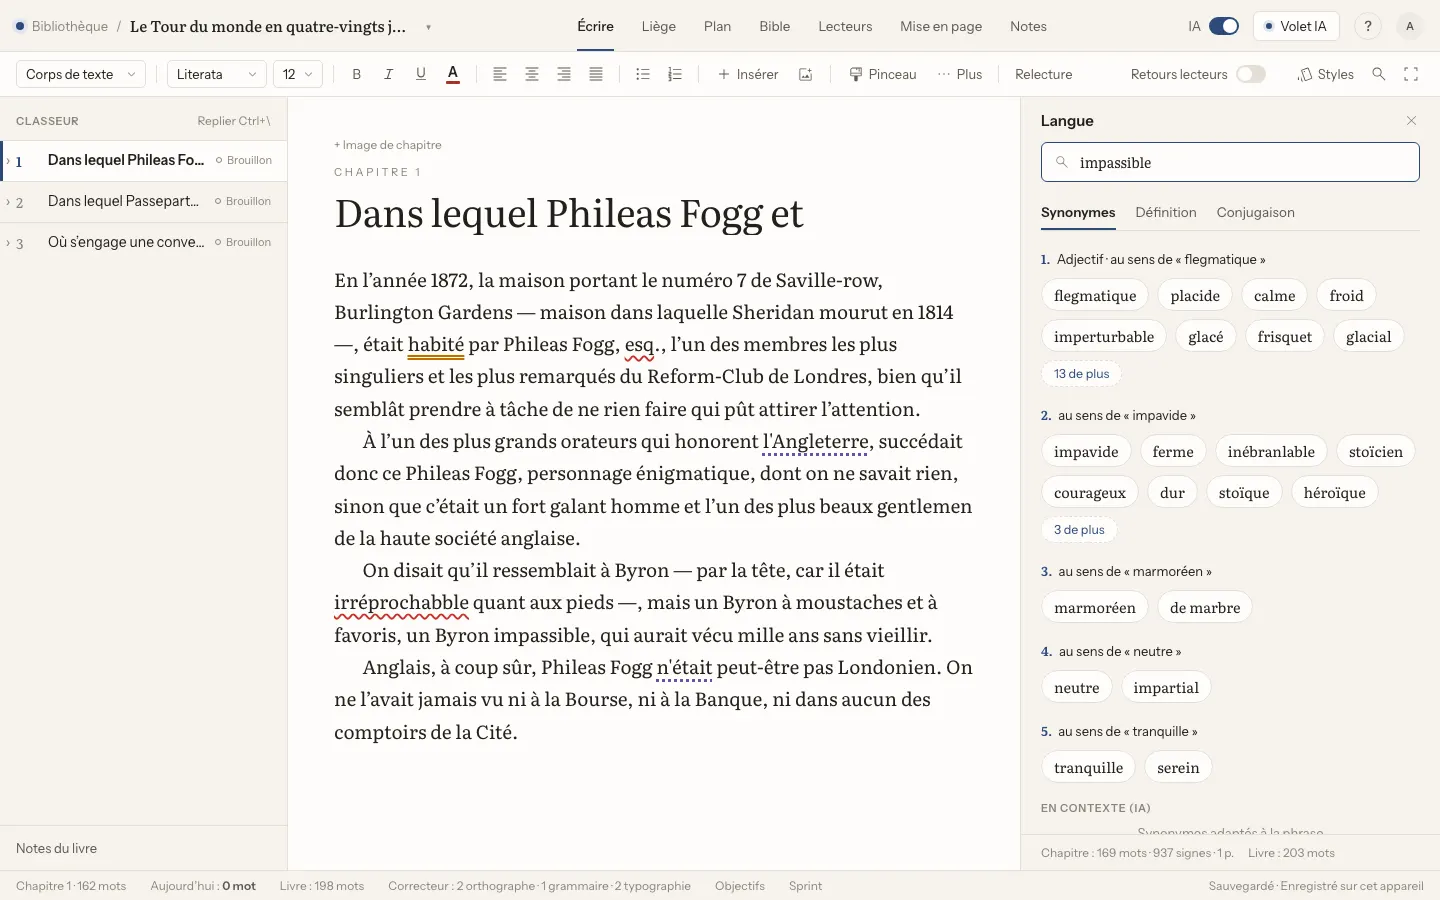Underline the selected text
The height and width of the screenshot is (900, 1440).
(x=421, y=74)
